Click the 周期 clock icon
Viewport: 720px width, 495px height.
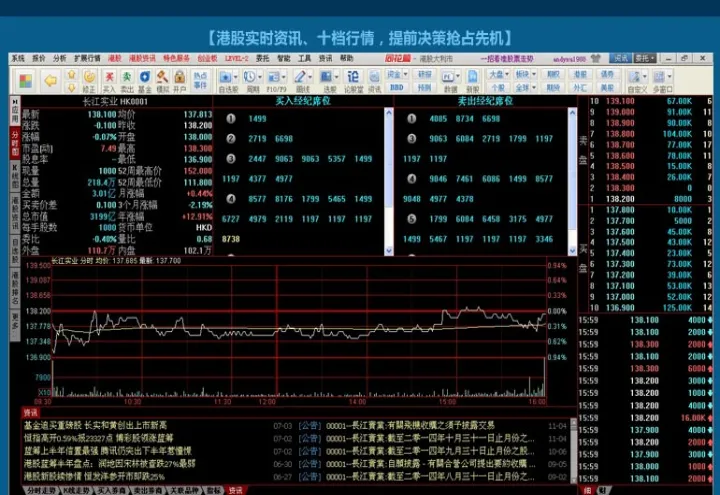point(249,77)
